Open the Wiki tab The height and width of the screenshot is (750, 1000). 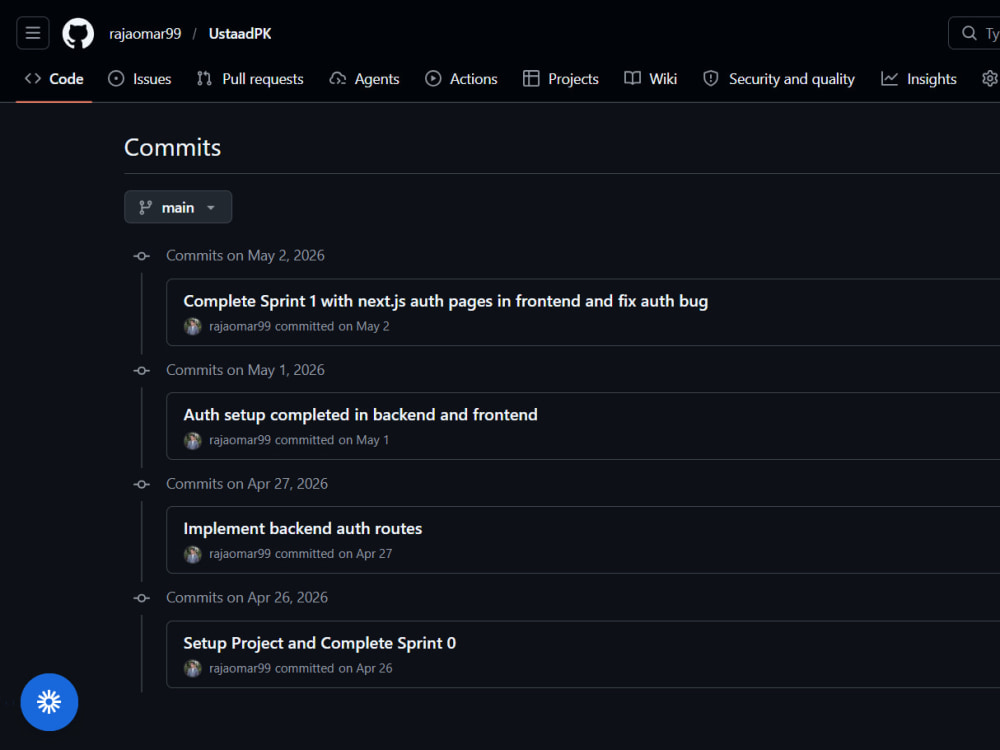651,78
